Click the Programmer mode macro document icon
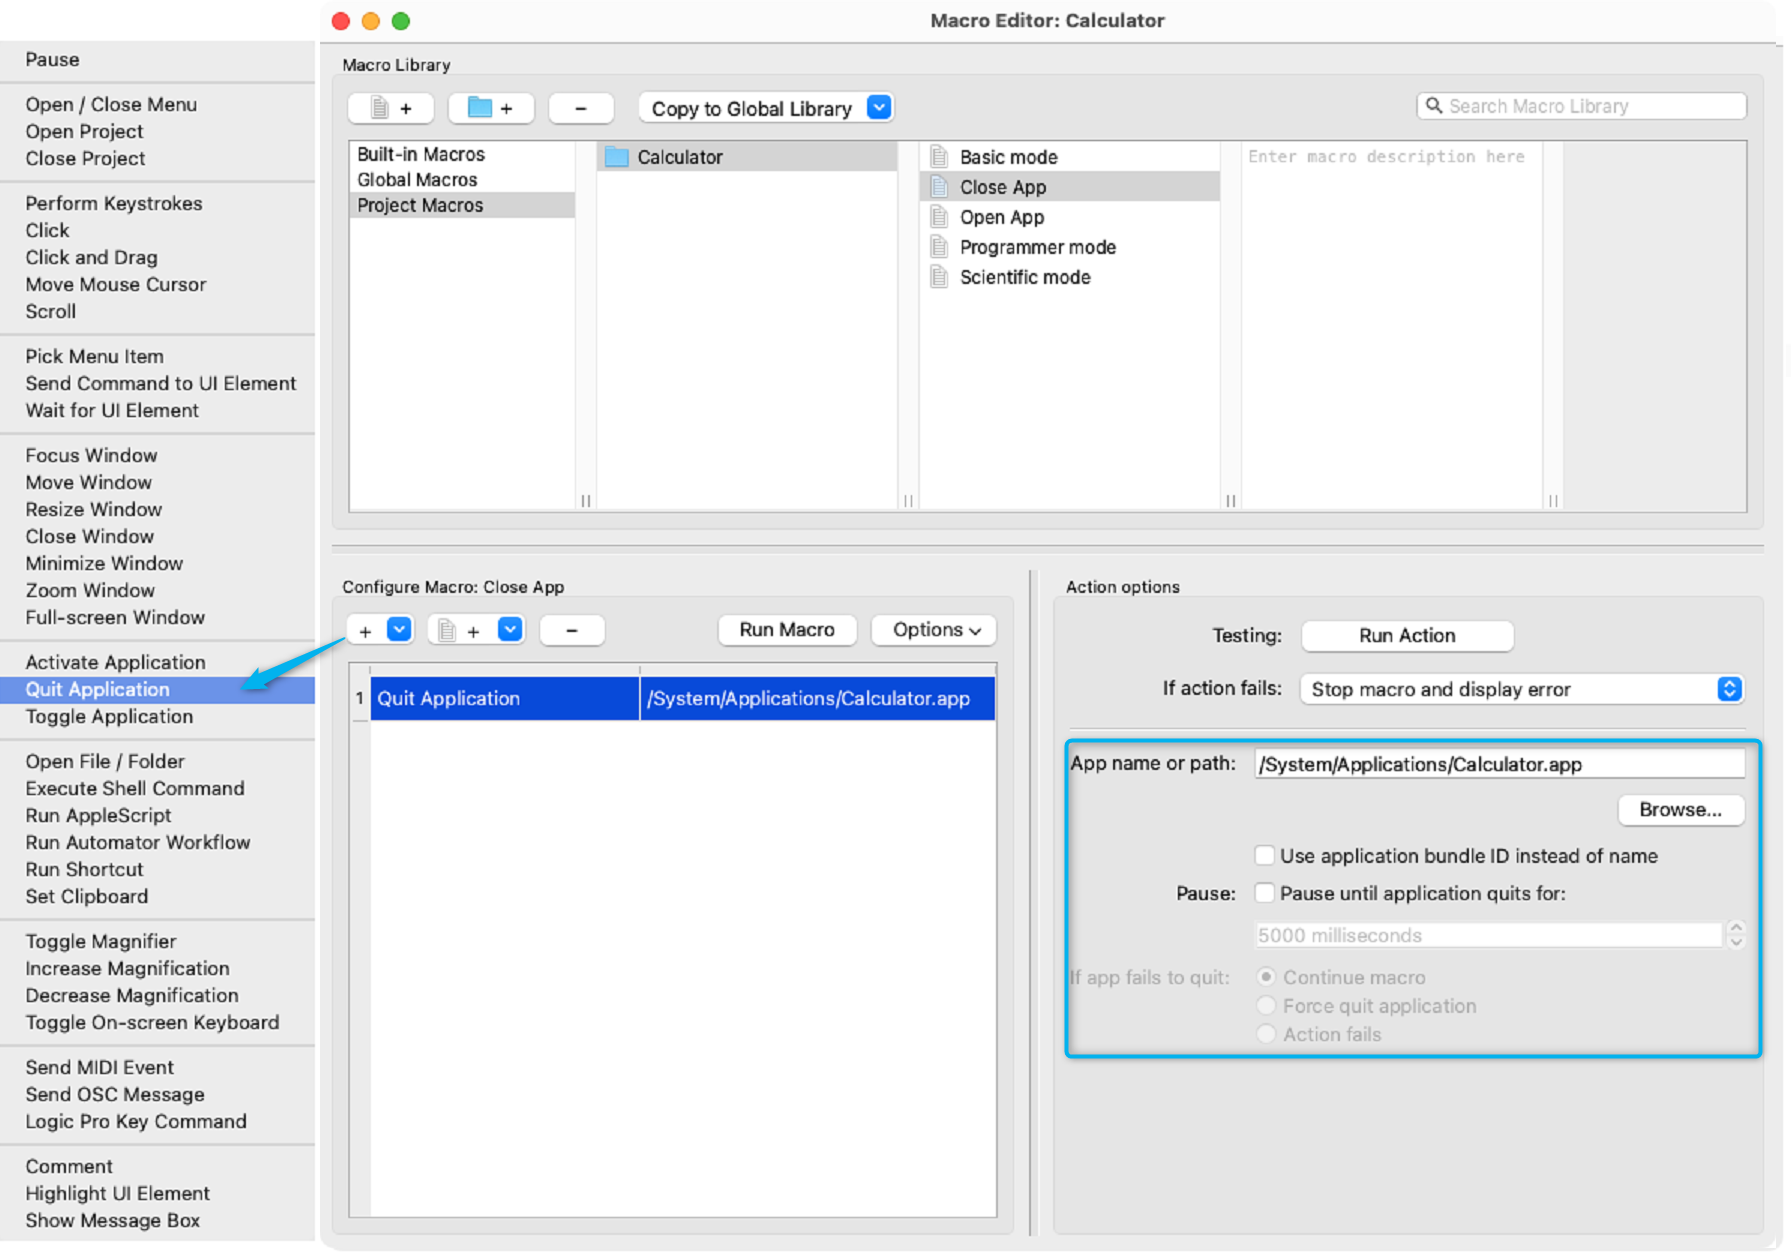This screenshot has height=1252, width=1791. click(x=939, y=247)
